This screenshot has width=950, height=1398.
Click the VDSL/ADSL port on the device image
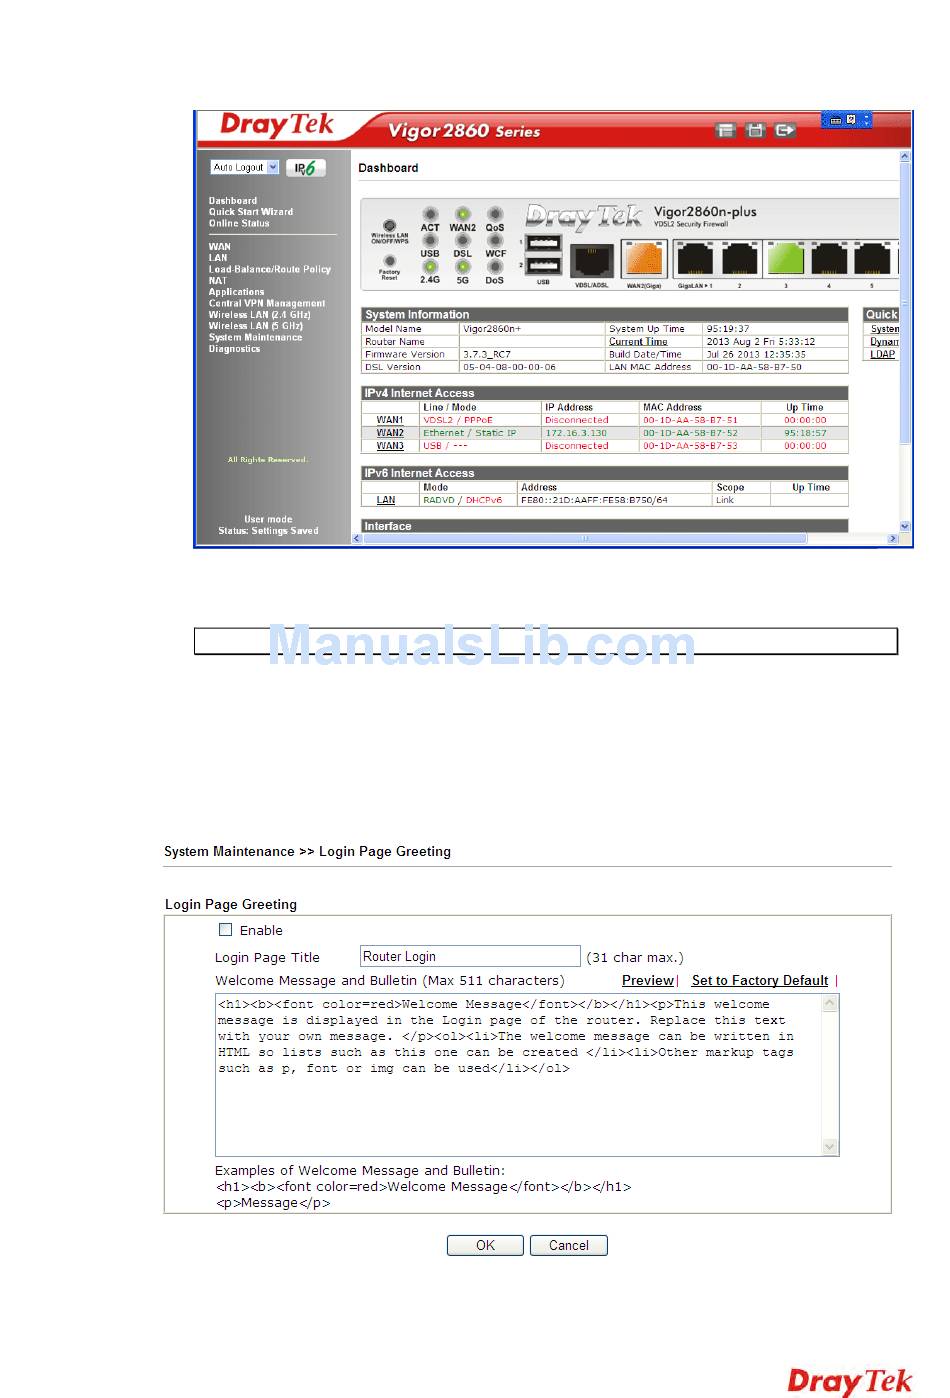[x=591, y=261]
